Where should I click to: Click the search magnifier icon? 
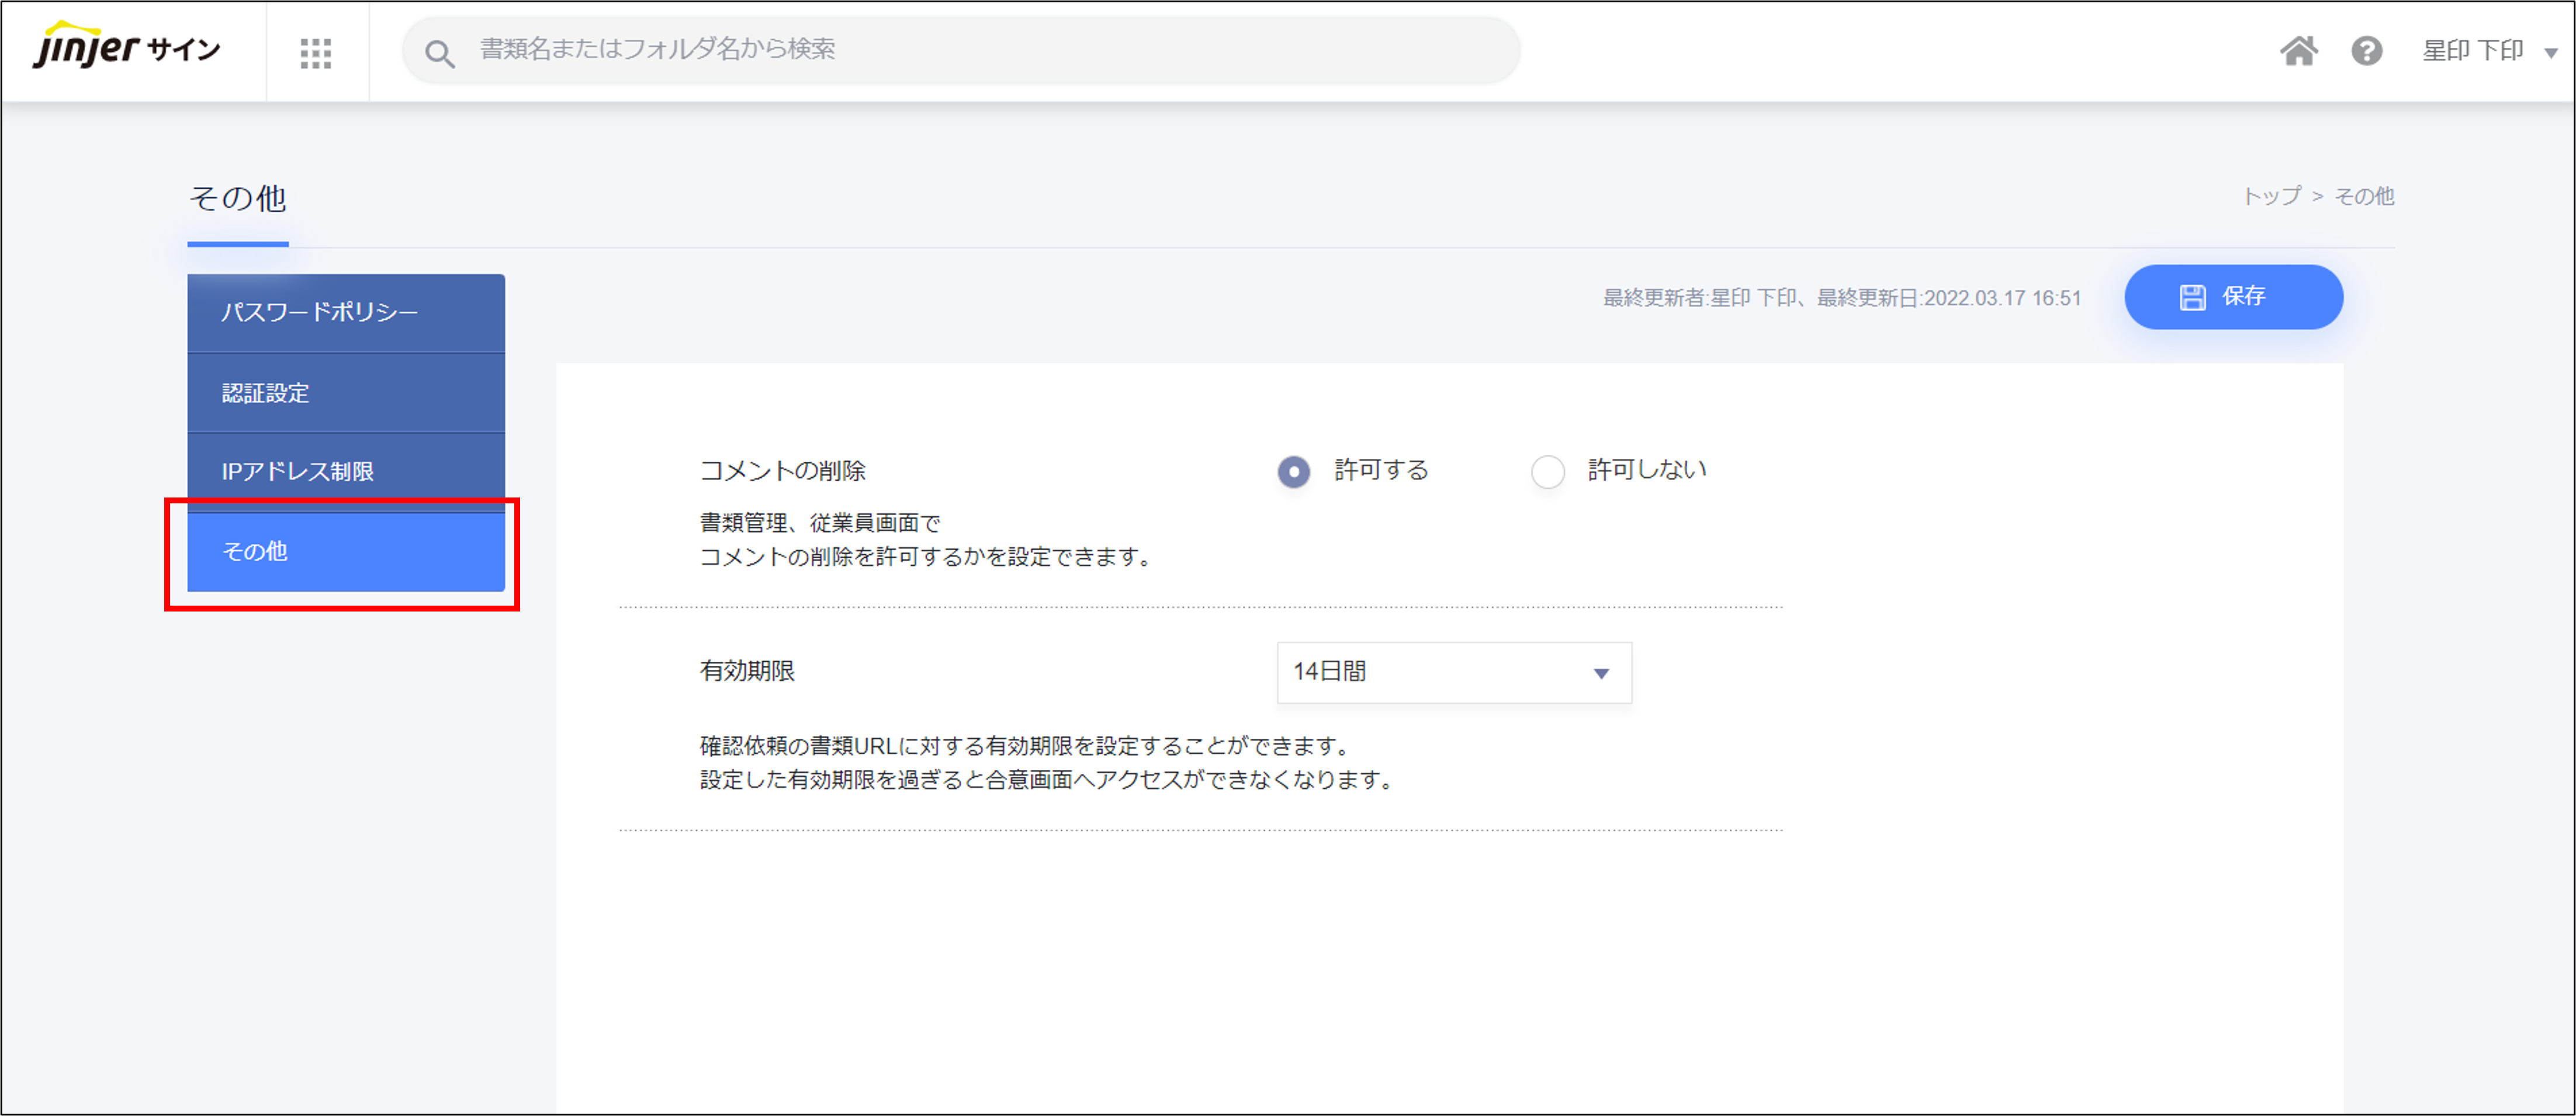coord(440,53)
